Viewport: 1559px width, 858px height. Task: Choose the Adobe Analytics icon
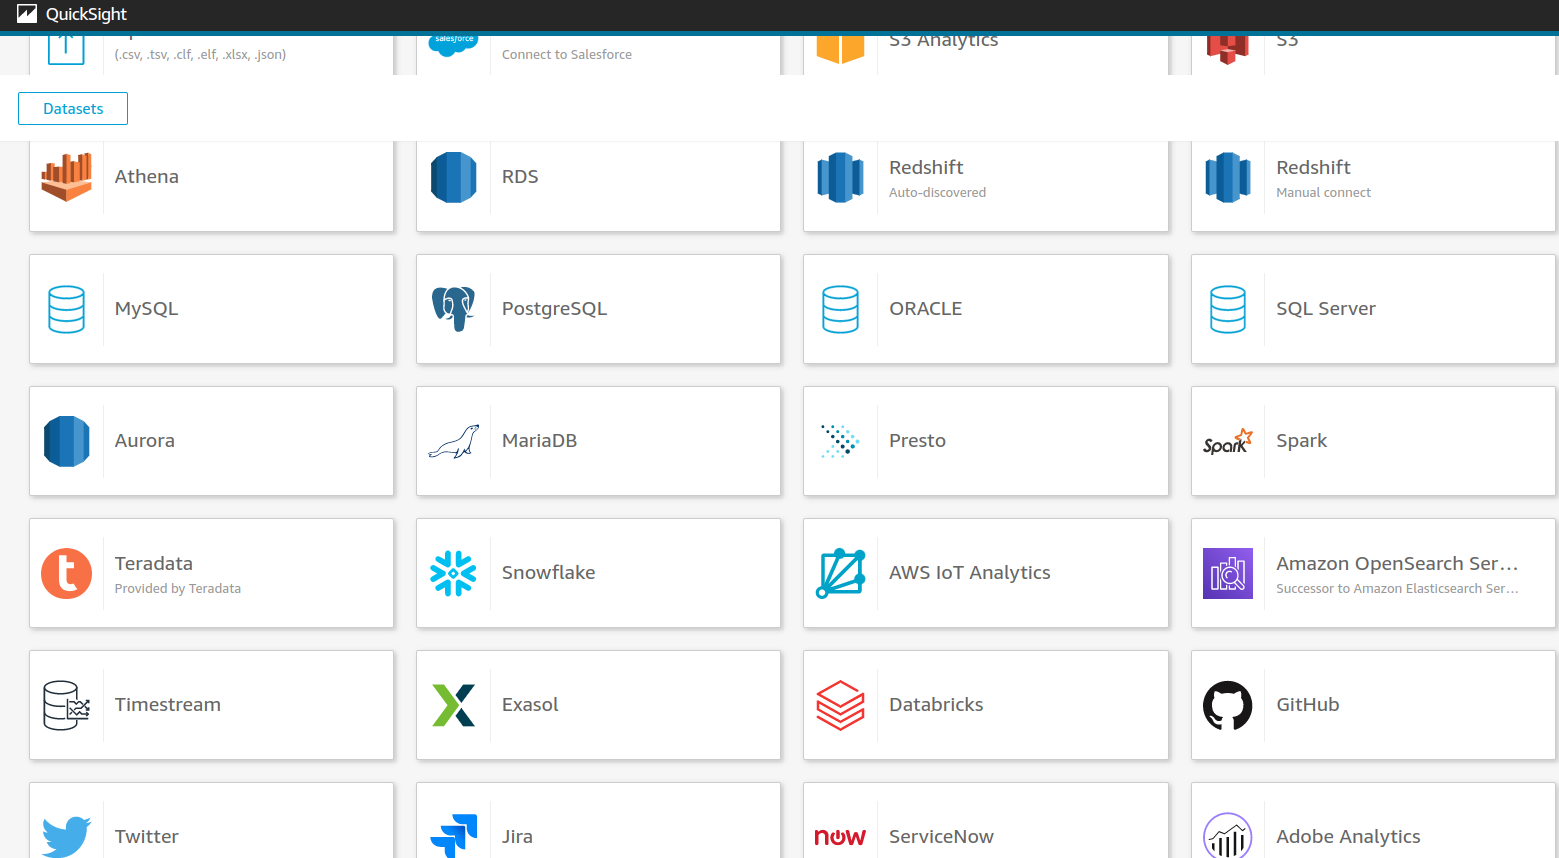pos(1228,836)
